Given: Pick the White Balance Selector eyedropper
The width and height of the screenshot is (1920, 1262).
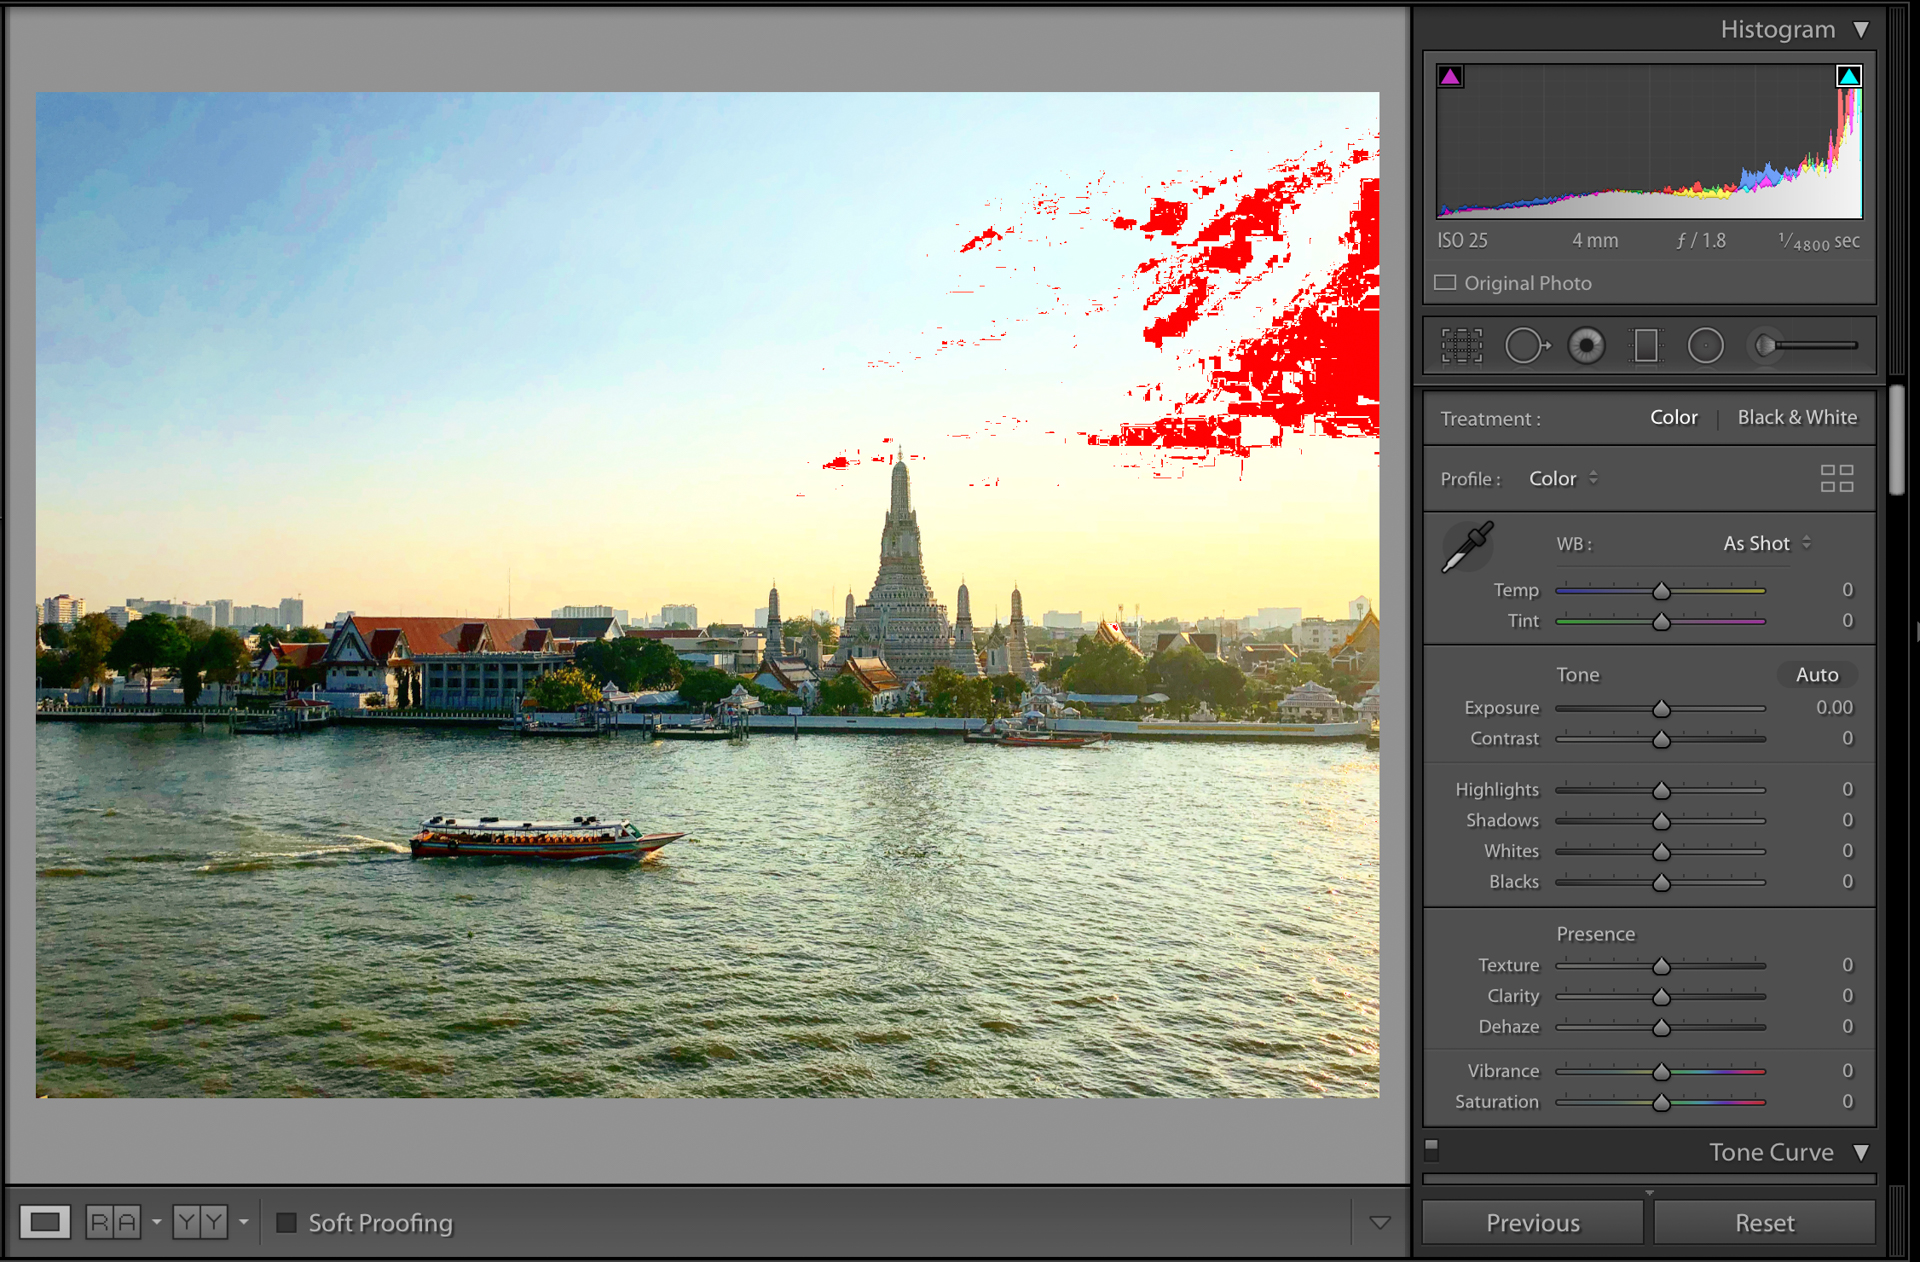Looking at the screenshot, I should (1467, 547).
